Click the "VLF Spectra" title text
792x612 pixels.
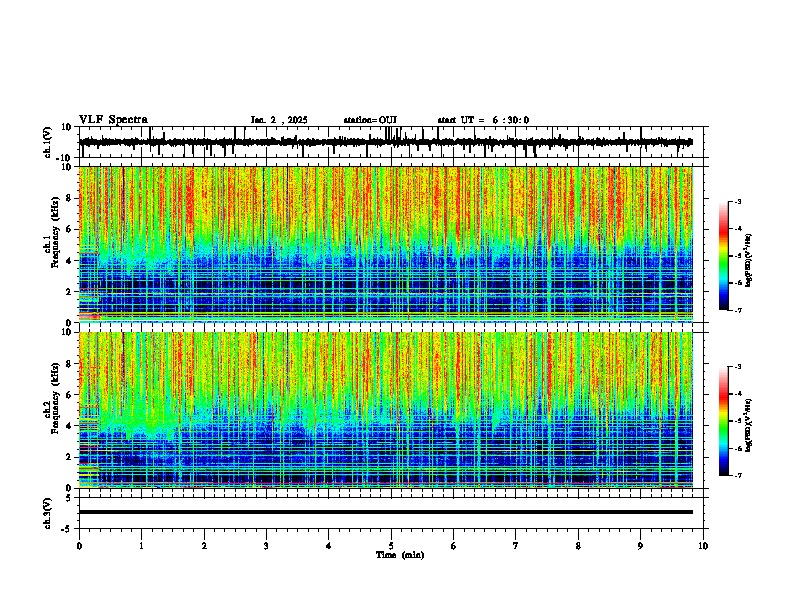tap(113, 120)
